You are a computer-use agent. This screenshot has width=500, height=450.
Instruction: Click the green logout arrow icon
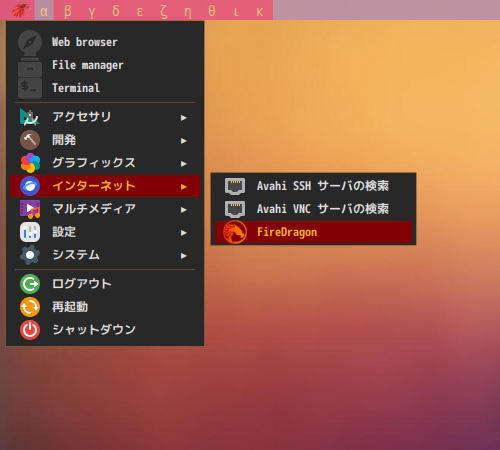30,284
